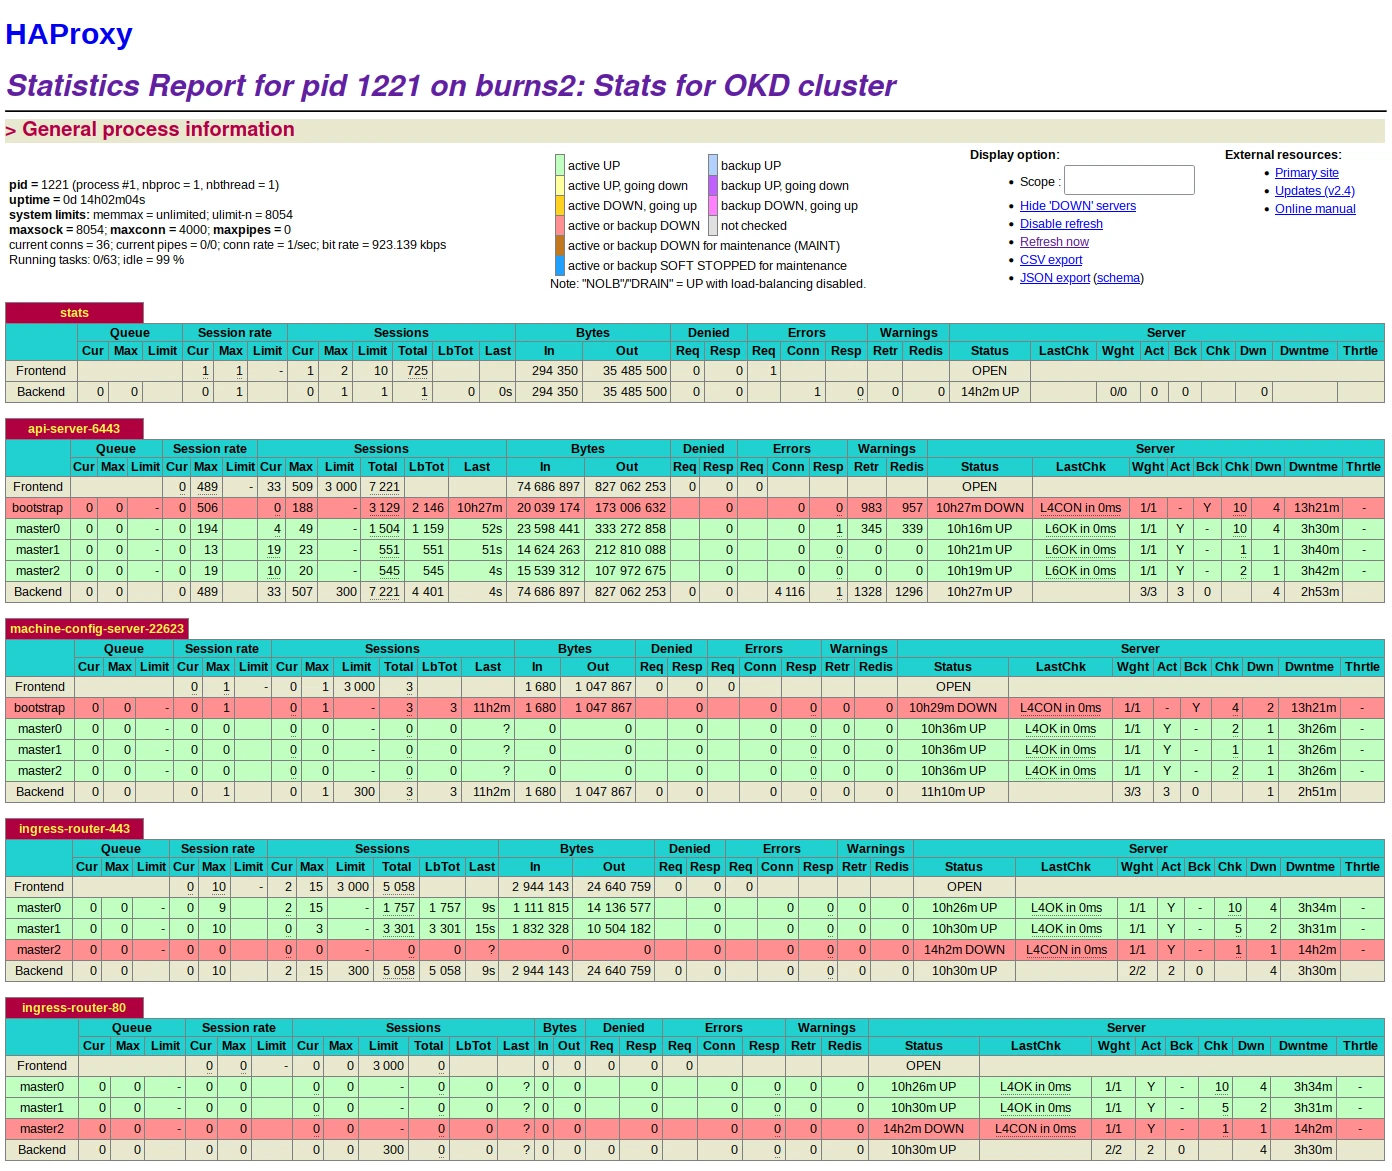
Task: Open the HAProxy title link
Action: [69, 34]
